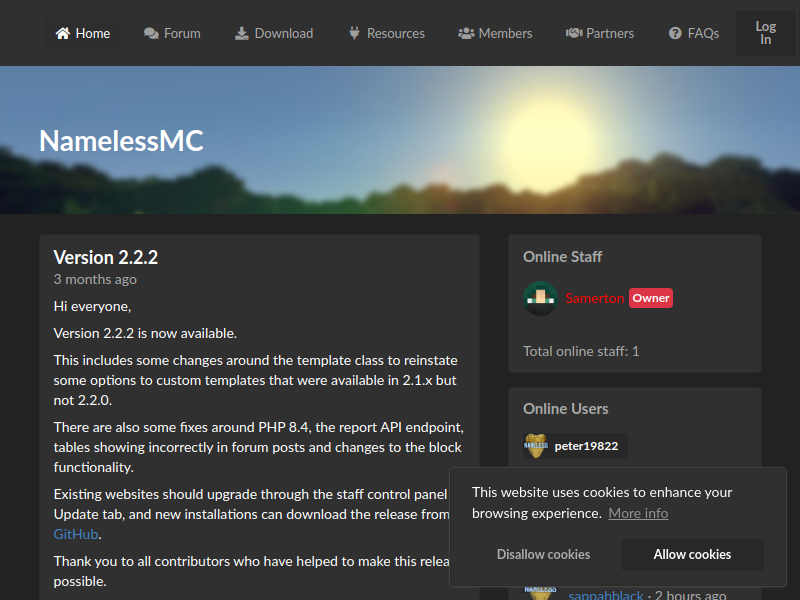Allow cookies in the banner
800x600 pixels.
[x=692, y=555]
